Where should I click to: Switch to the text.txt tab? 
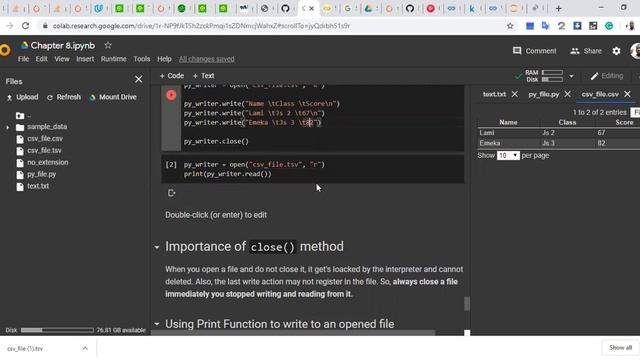point(494,94)
